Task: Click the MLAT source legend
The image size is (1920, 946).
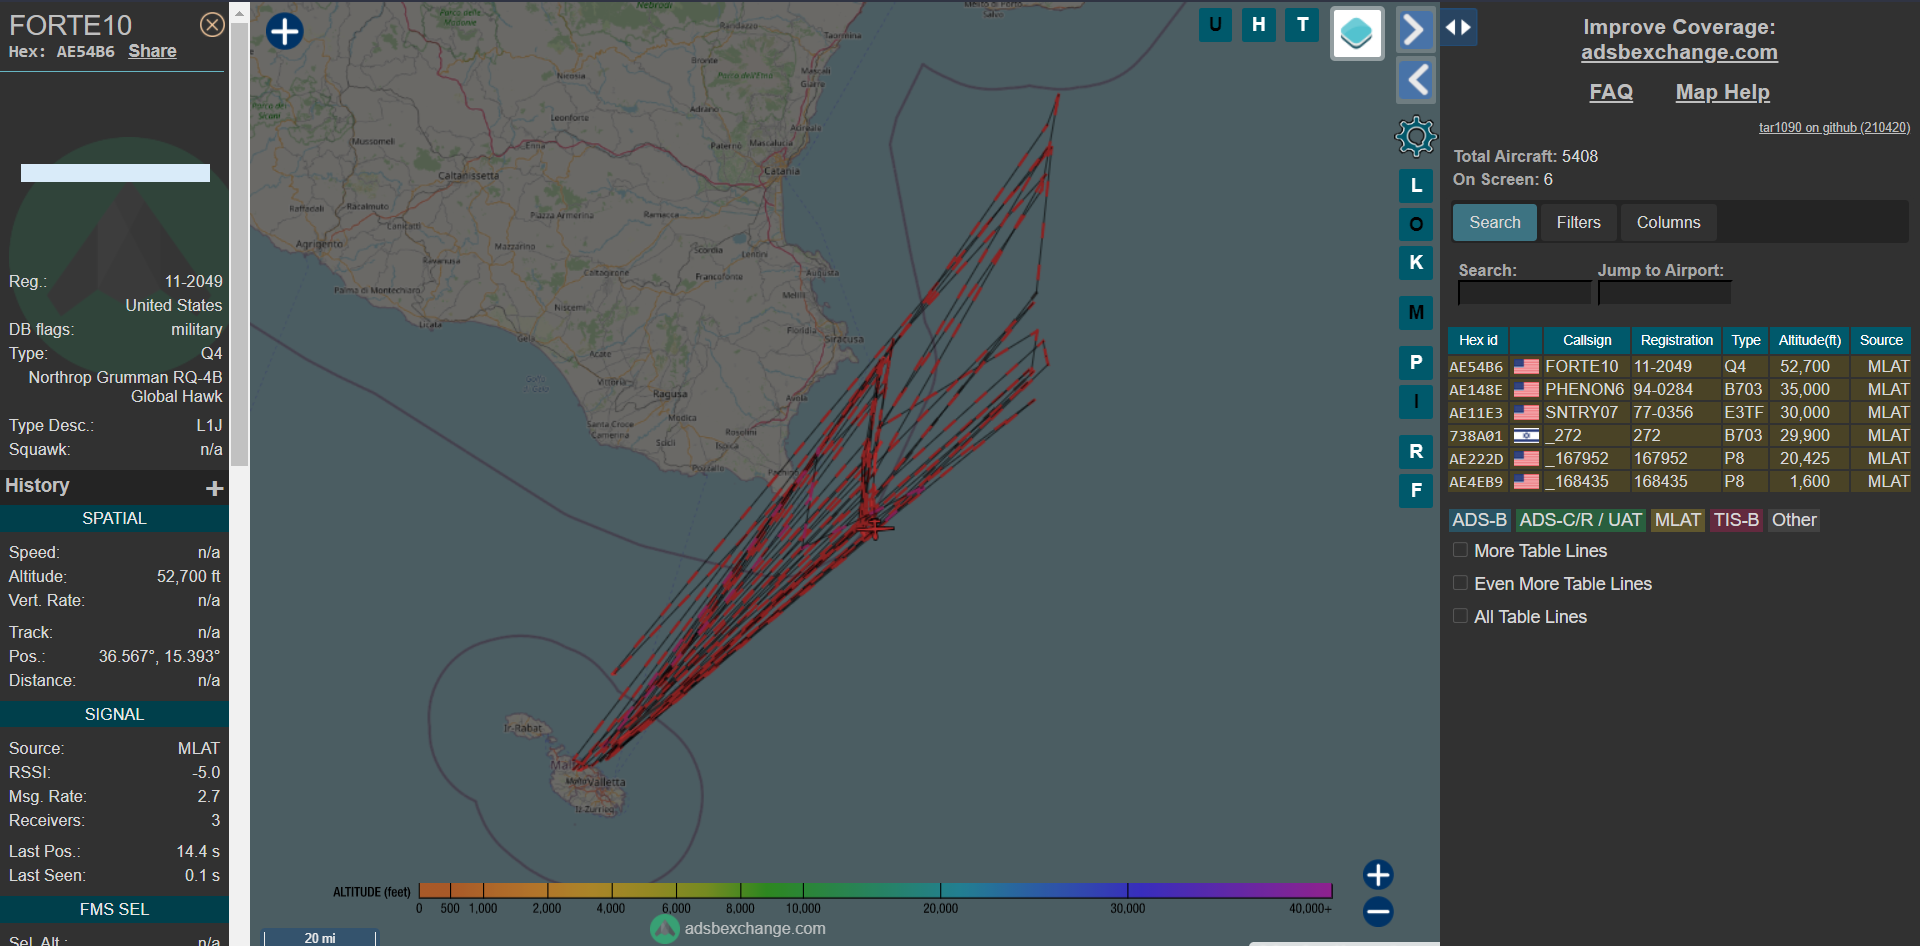Action: click(1677, 520)
